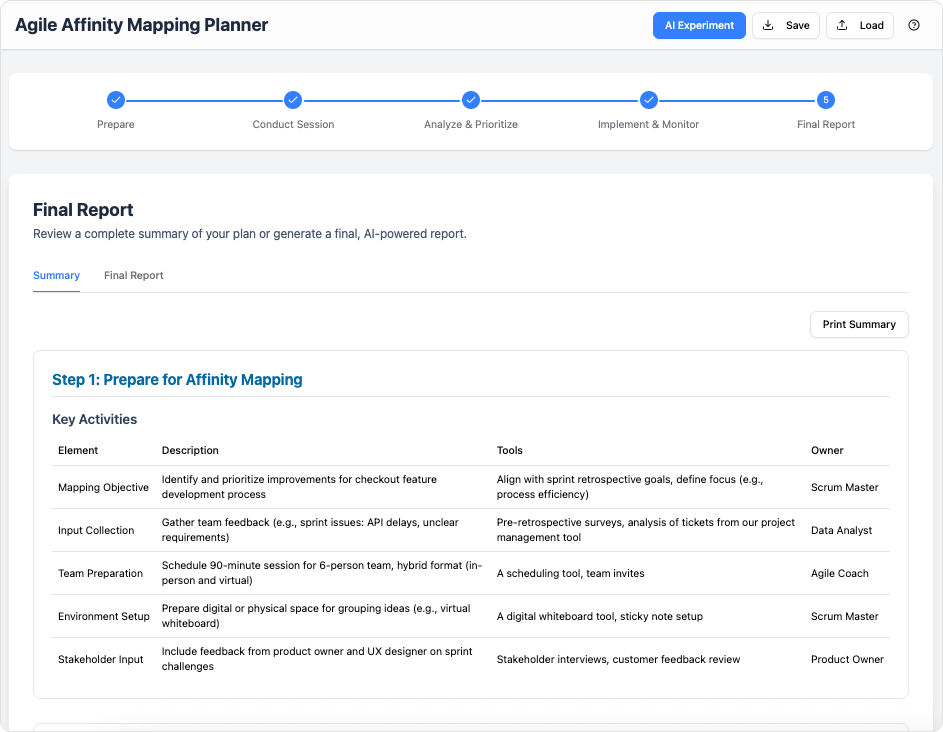Click the Key Activities subheading
Viewport: 943px width, 732px height.
(94, 419)
